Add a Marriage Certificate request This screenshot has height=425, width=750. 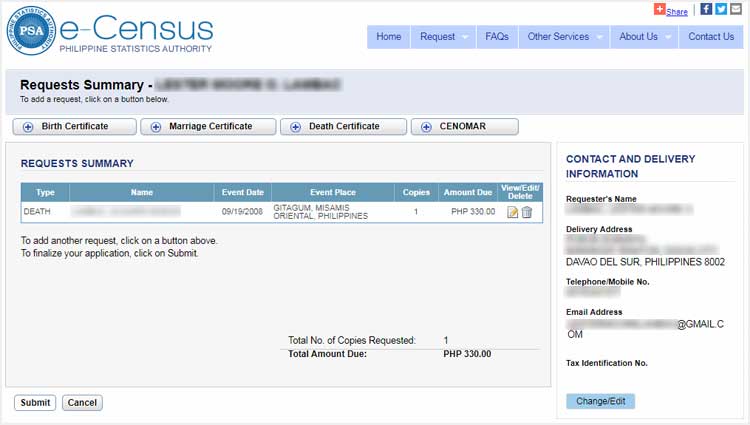(x=208, y=127)
